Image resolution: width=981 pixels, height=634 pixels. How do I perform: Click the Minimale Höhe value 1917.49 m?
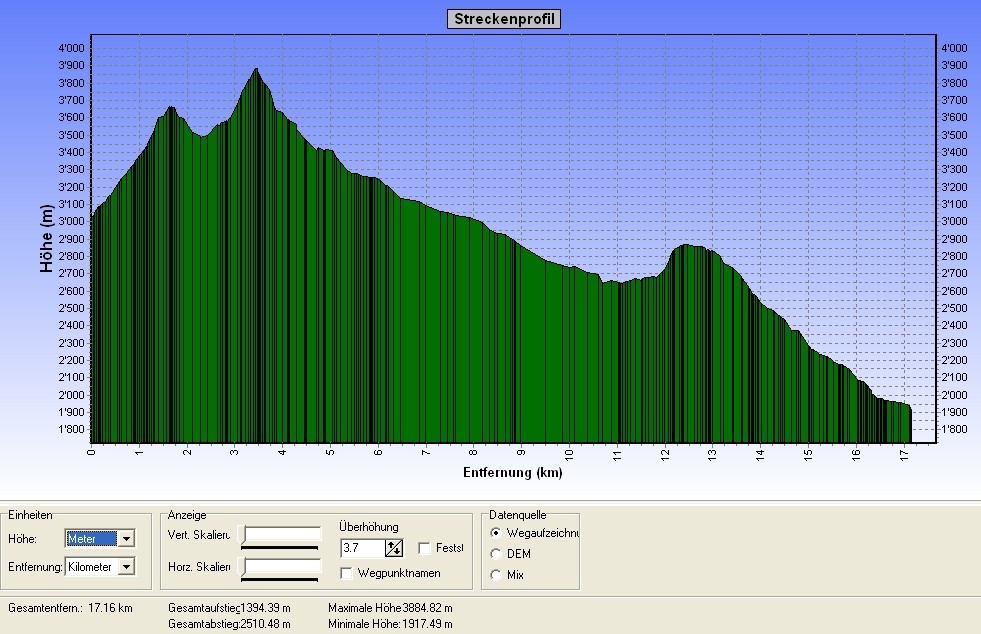[428, 624]
